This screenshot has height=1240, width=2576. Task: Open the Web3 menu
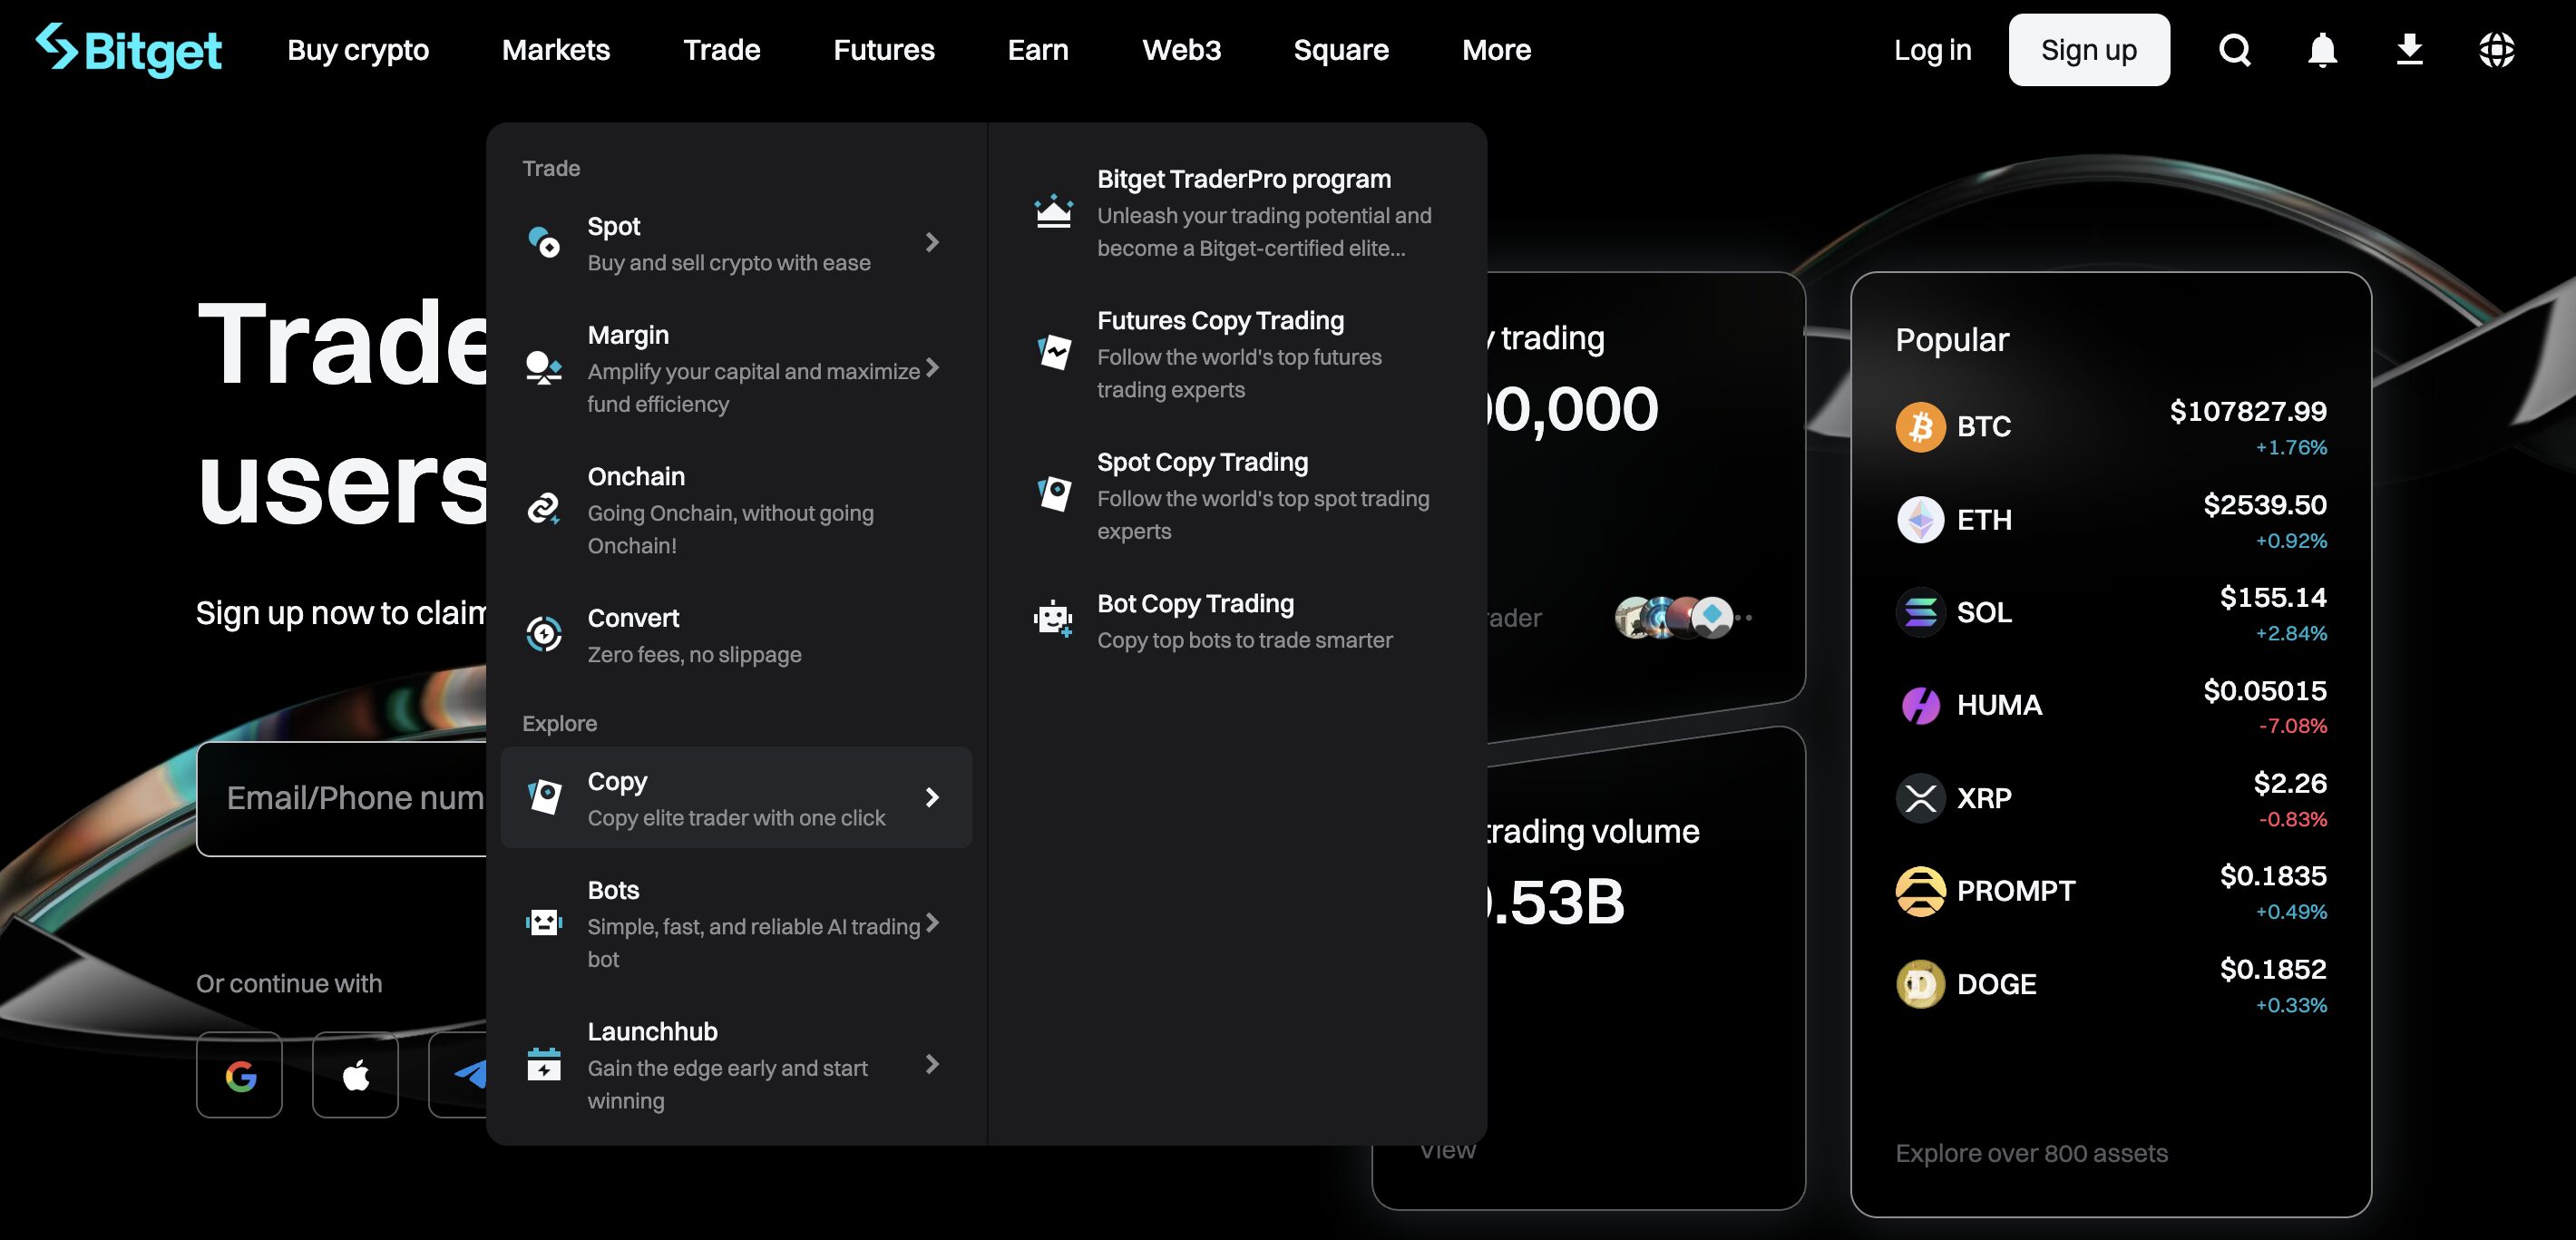tap(1181, 50)
